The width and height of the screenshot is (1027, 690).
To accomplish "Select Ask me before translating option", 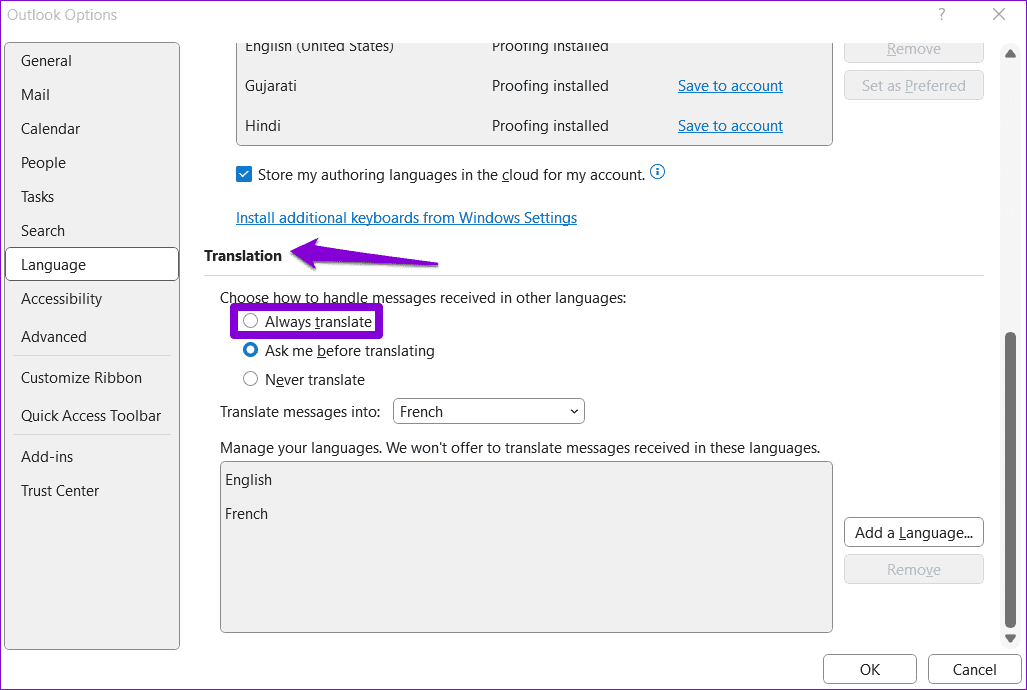I will coord(250,350).
